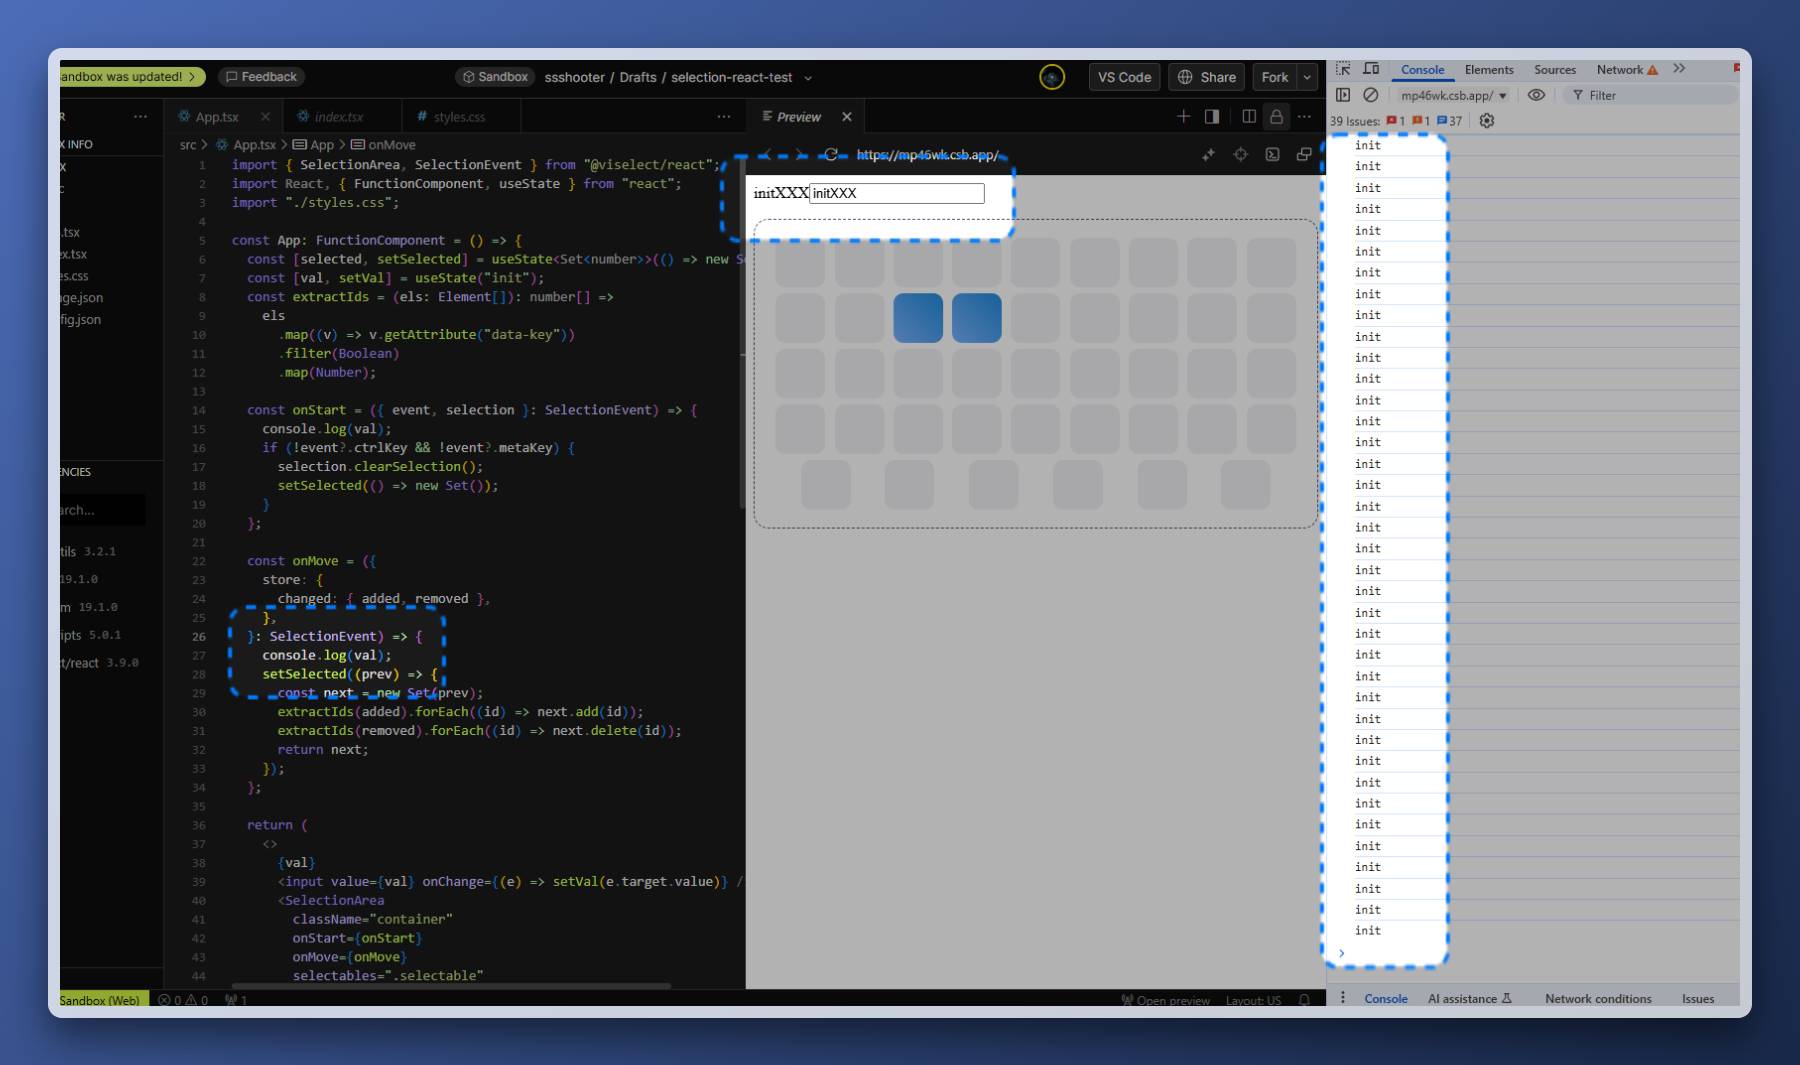
Task: Add a new panel with plus icon
Action: (x=1183, y=117)
